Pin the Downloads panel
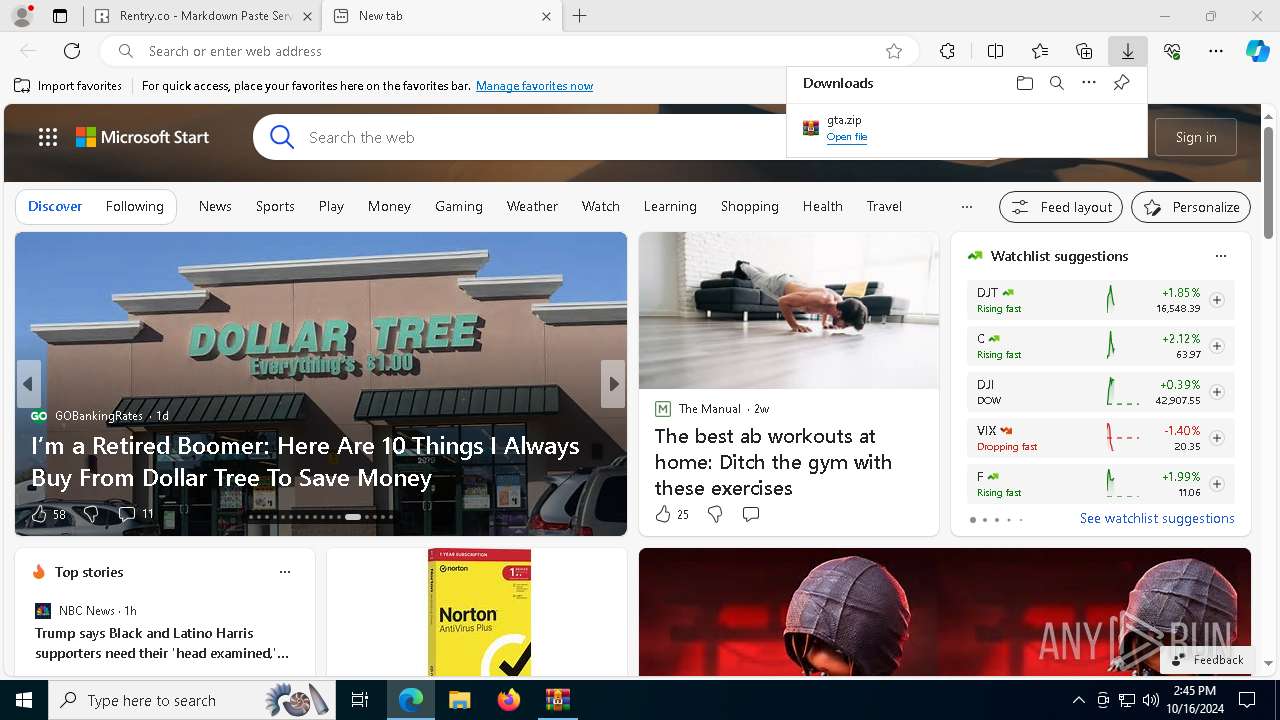Image resolution: width=1280 pixels, height=720 pixels. pyautogui.click(x=1121, y=83)
